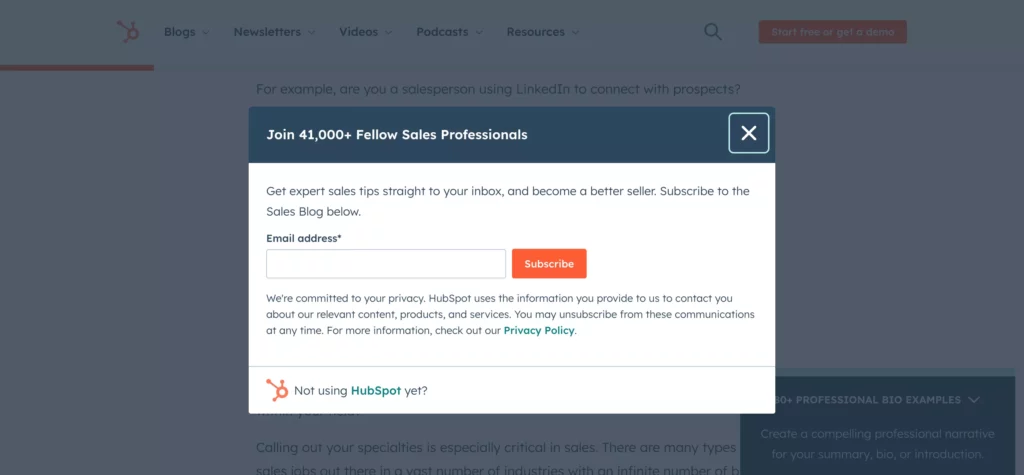
Task: Click 'Calling out your specialties' paragraph
Action: coord(496,458)
